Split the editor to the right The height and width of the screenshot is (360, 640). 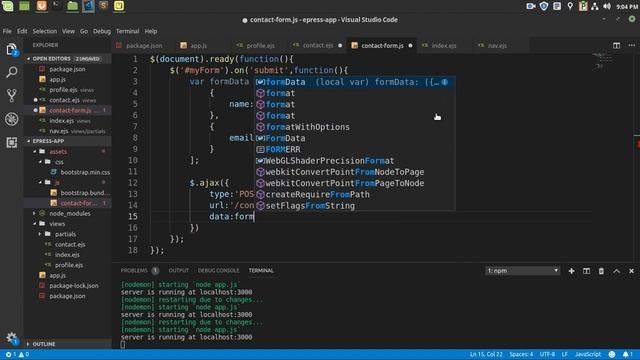coord(616,45)
